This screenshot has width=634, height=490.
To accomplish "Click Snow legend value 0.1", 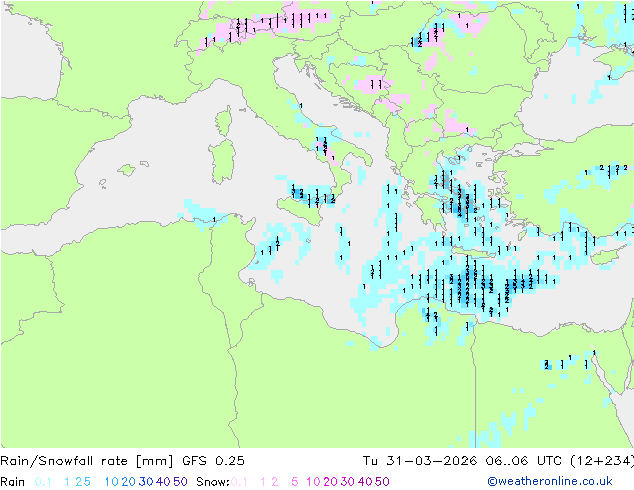I will (x=239, y=482).
